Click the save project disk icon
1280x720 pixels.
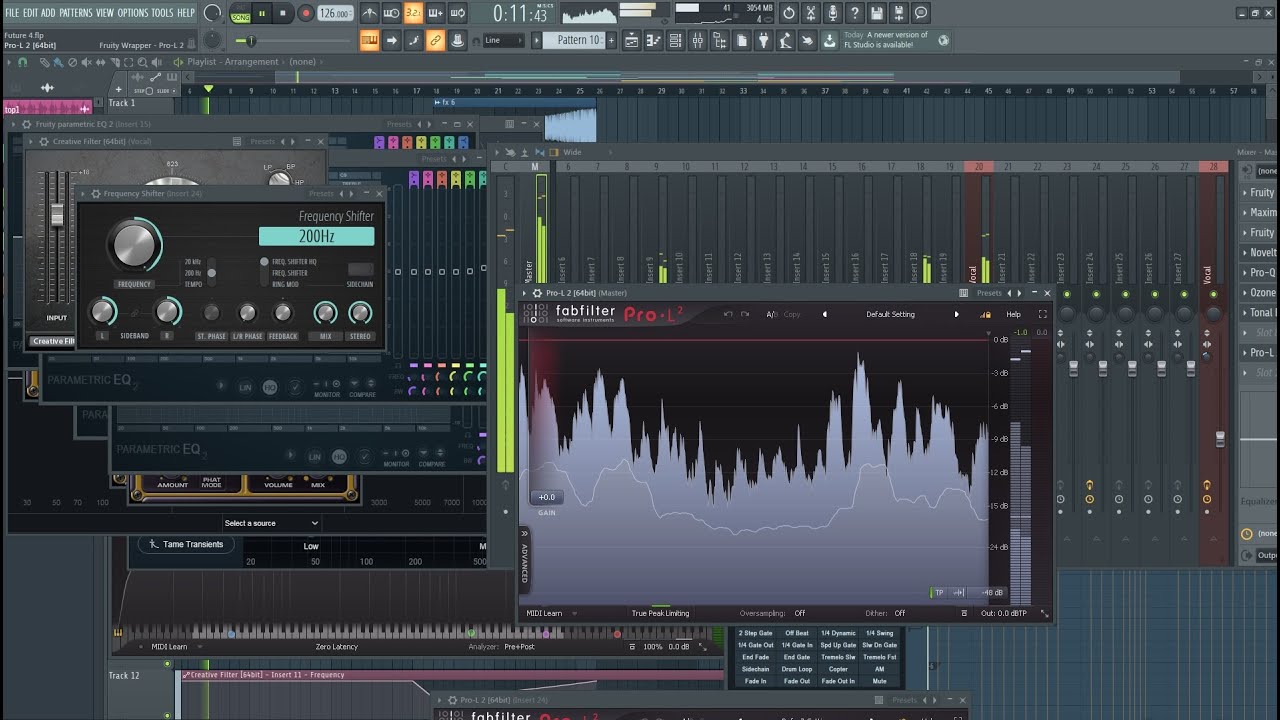click(x=877, y=13)
